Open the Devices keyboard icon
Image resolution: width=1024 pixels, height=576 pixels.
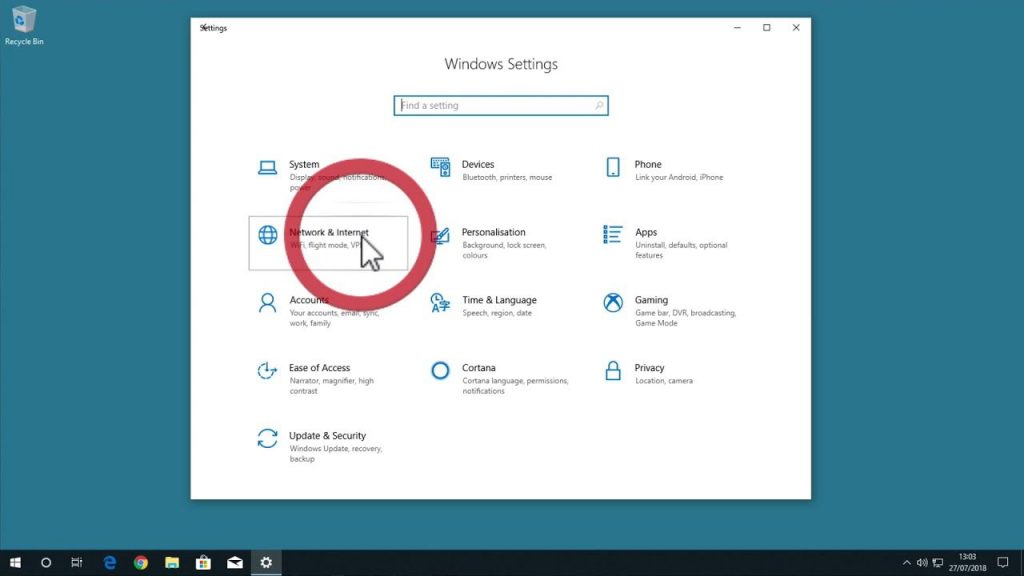440,167
